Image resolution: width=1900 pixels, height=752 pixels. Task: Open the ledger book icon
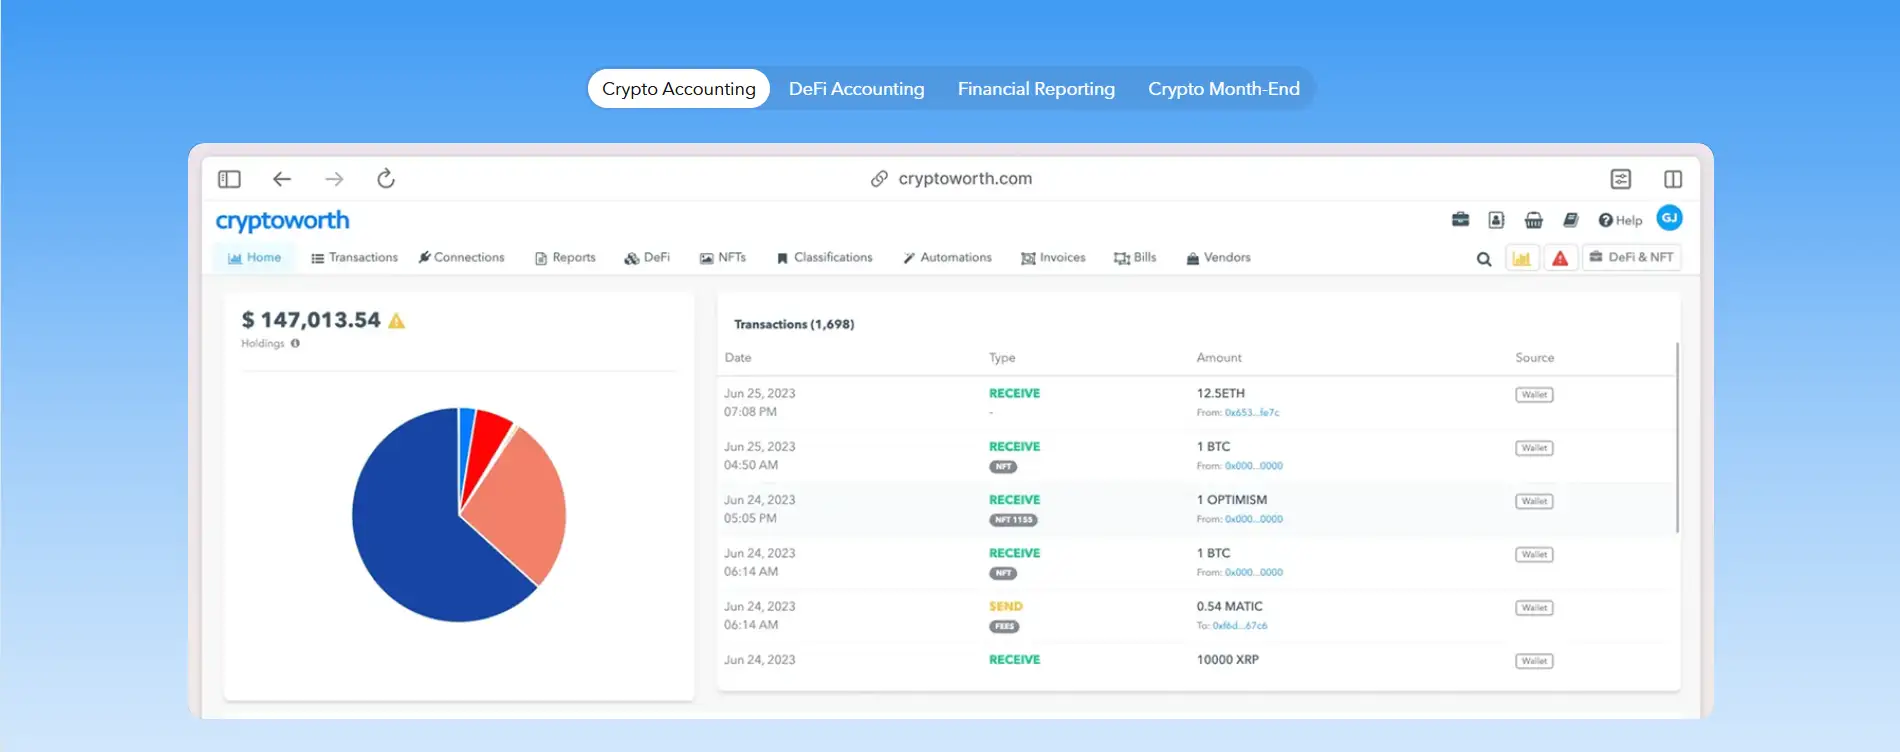click(x=1570, y=220)
